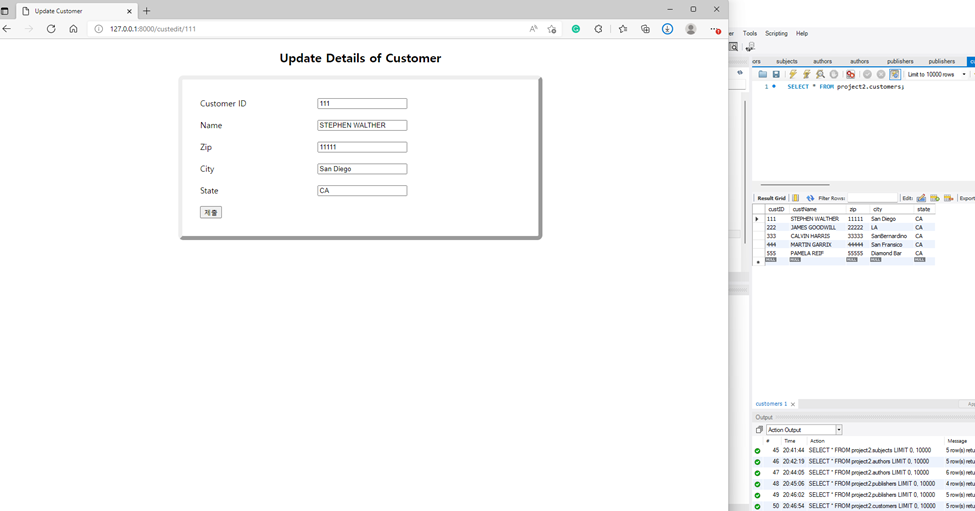
Task: Open Action Output dropdown
Action: pyautogui.click(x=804, y=430)
